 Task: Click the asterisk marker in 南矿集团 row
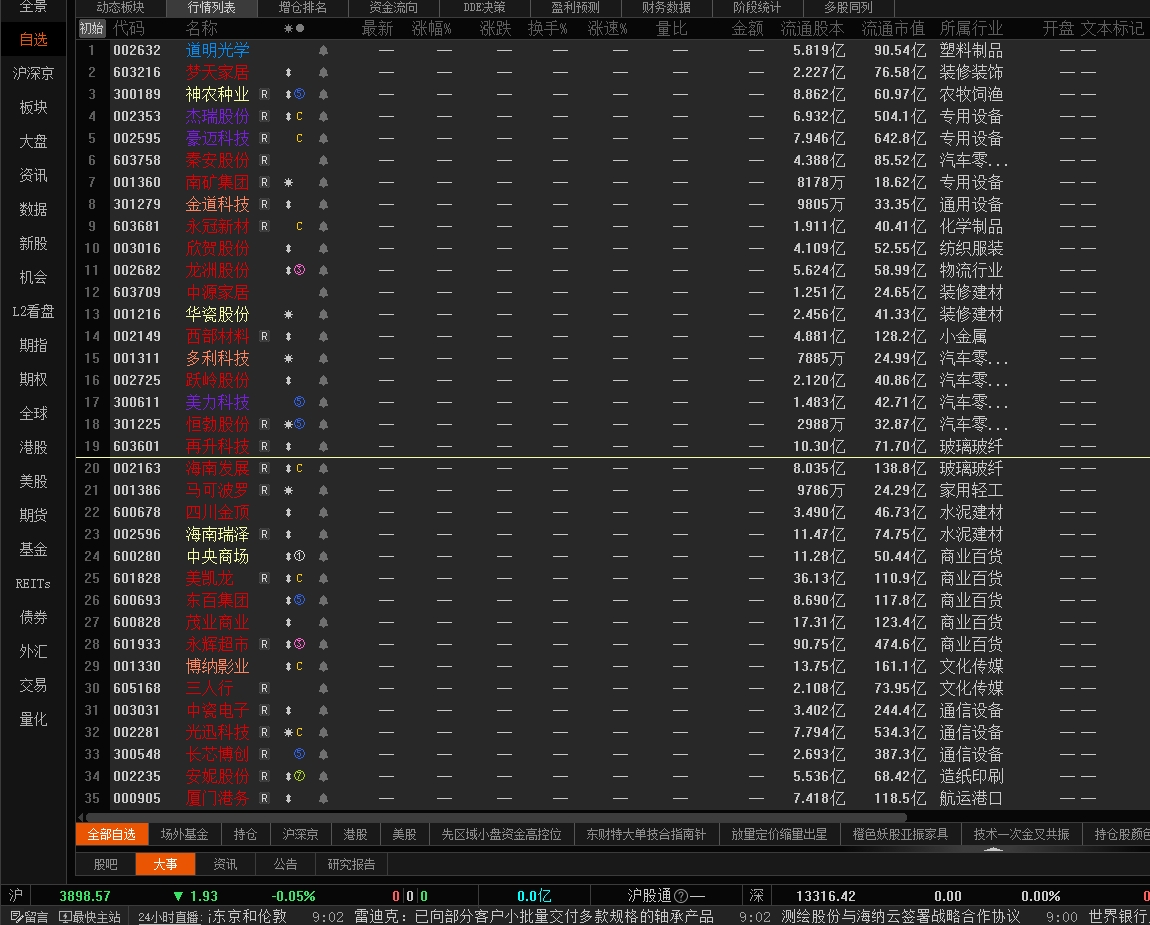(x=288, y=183)
